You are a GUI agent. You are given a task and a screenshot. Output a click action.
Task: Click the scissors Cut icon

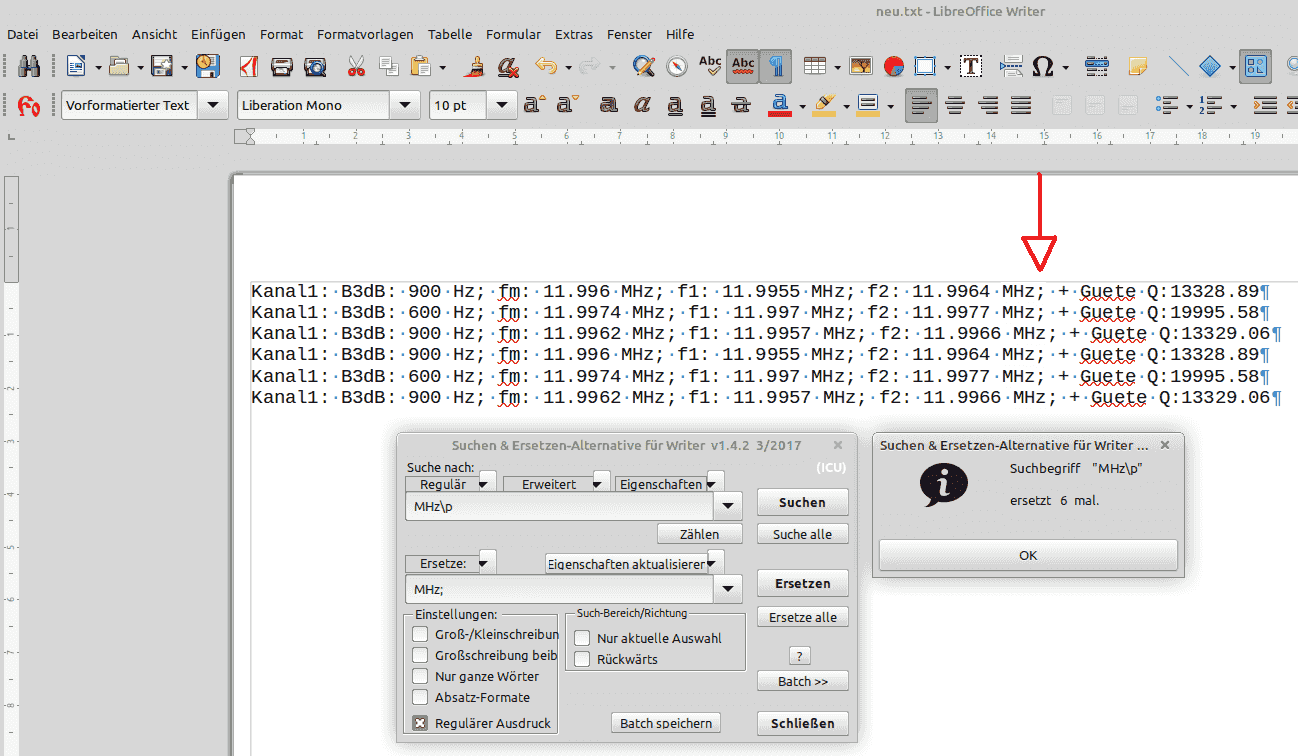pos(356,67)
